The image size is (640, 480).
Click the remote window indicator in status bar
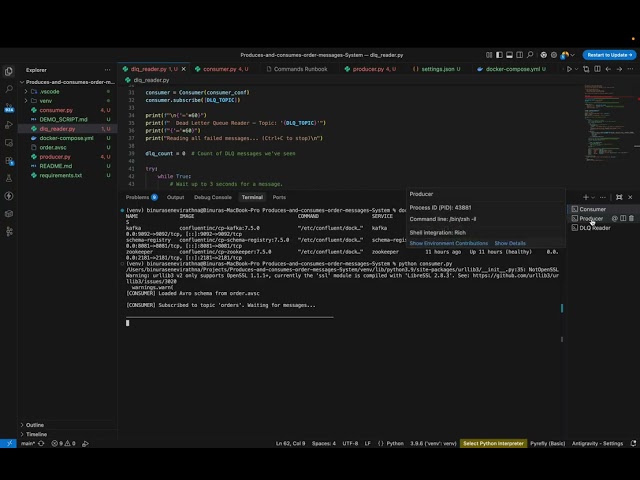pos(8,443)
